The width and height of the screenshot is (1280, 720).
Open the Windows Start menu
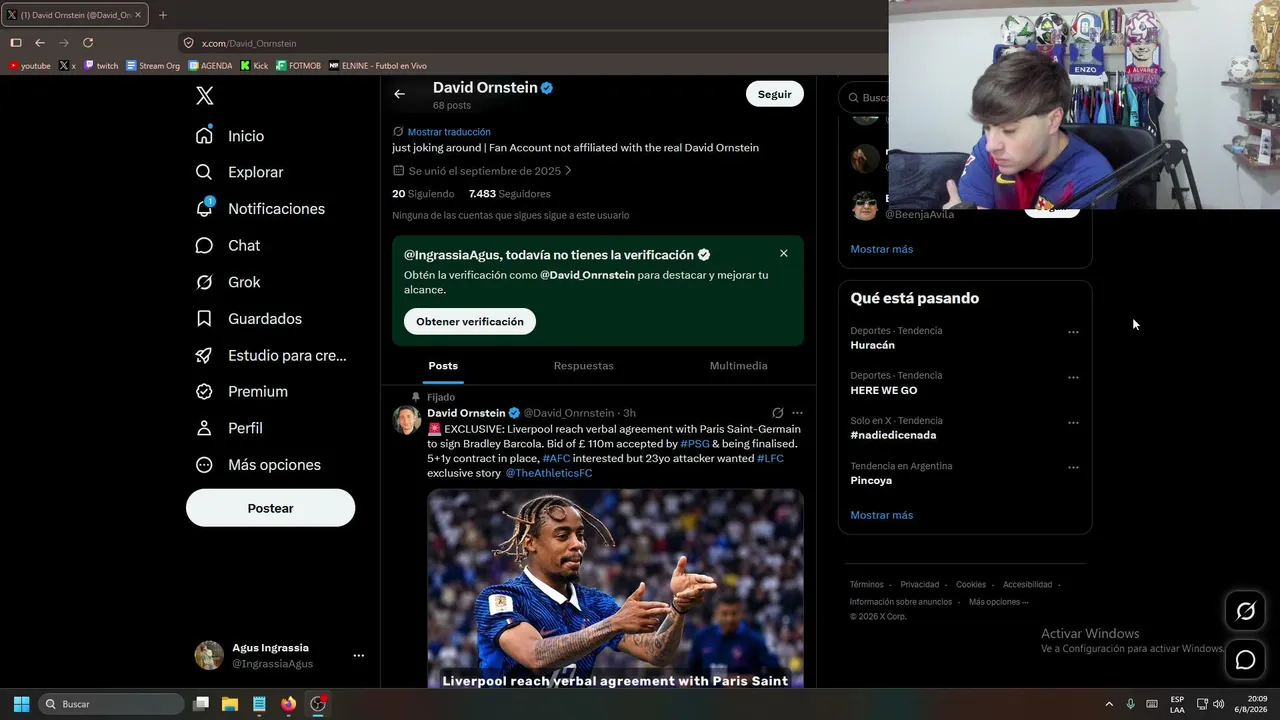point(21,704)
